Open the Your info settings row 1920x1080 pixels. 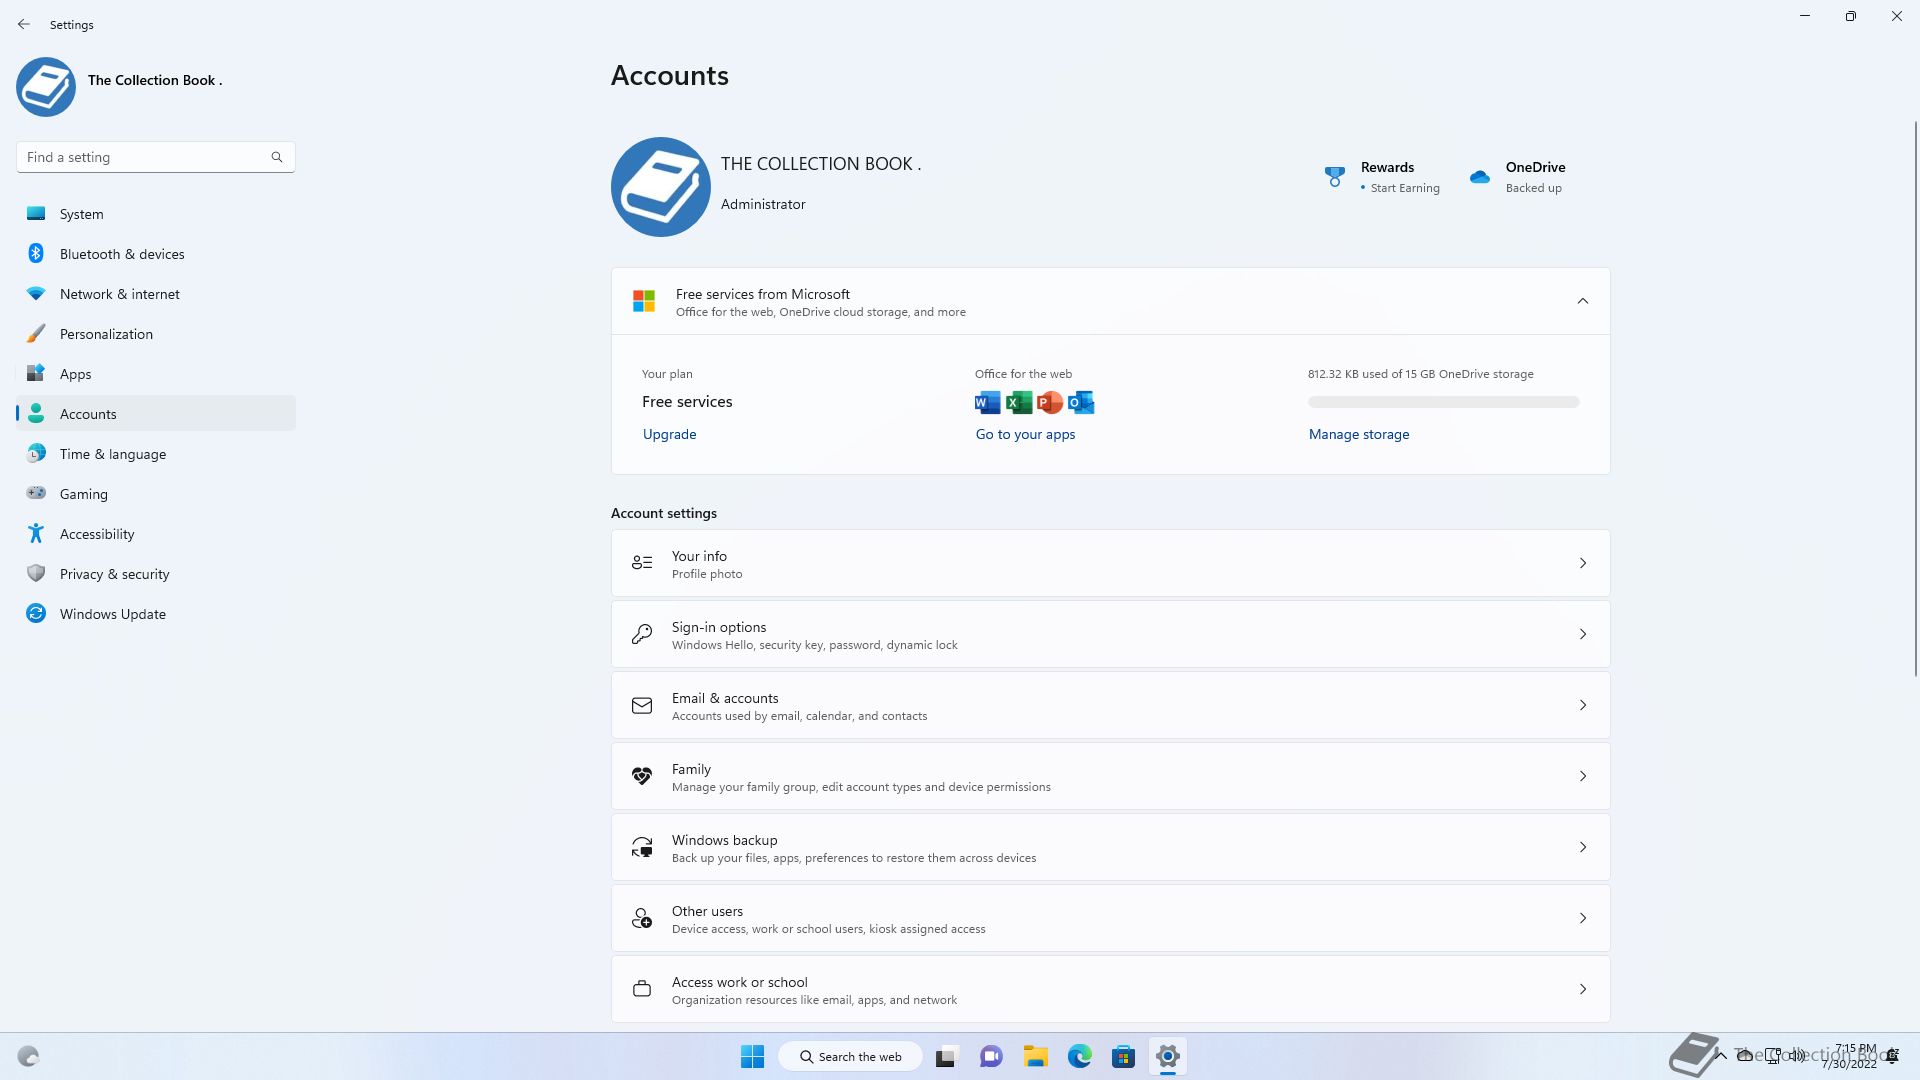tap(1110, 564)
